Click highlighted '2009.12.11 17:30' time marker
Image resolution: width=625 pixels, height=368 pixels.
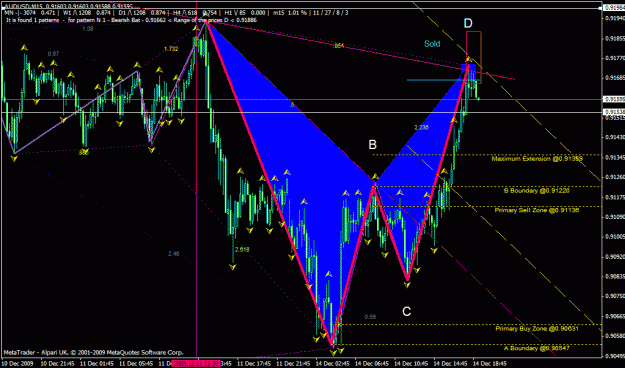196,364
